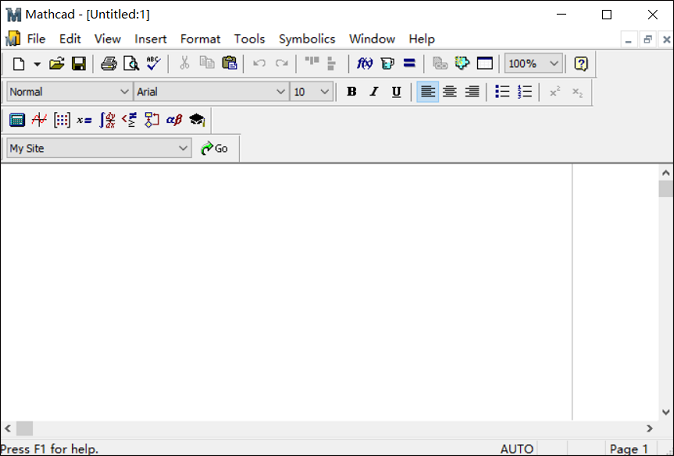Viewport: 674px width, 456px height.
Task: Open the Programming toolbar
Action: pos(152,120)
